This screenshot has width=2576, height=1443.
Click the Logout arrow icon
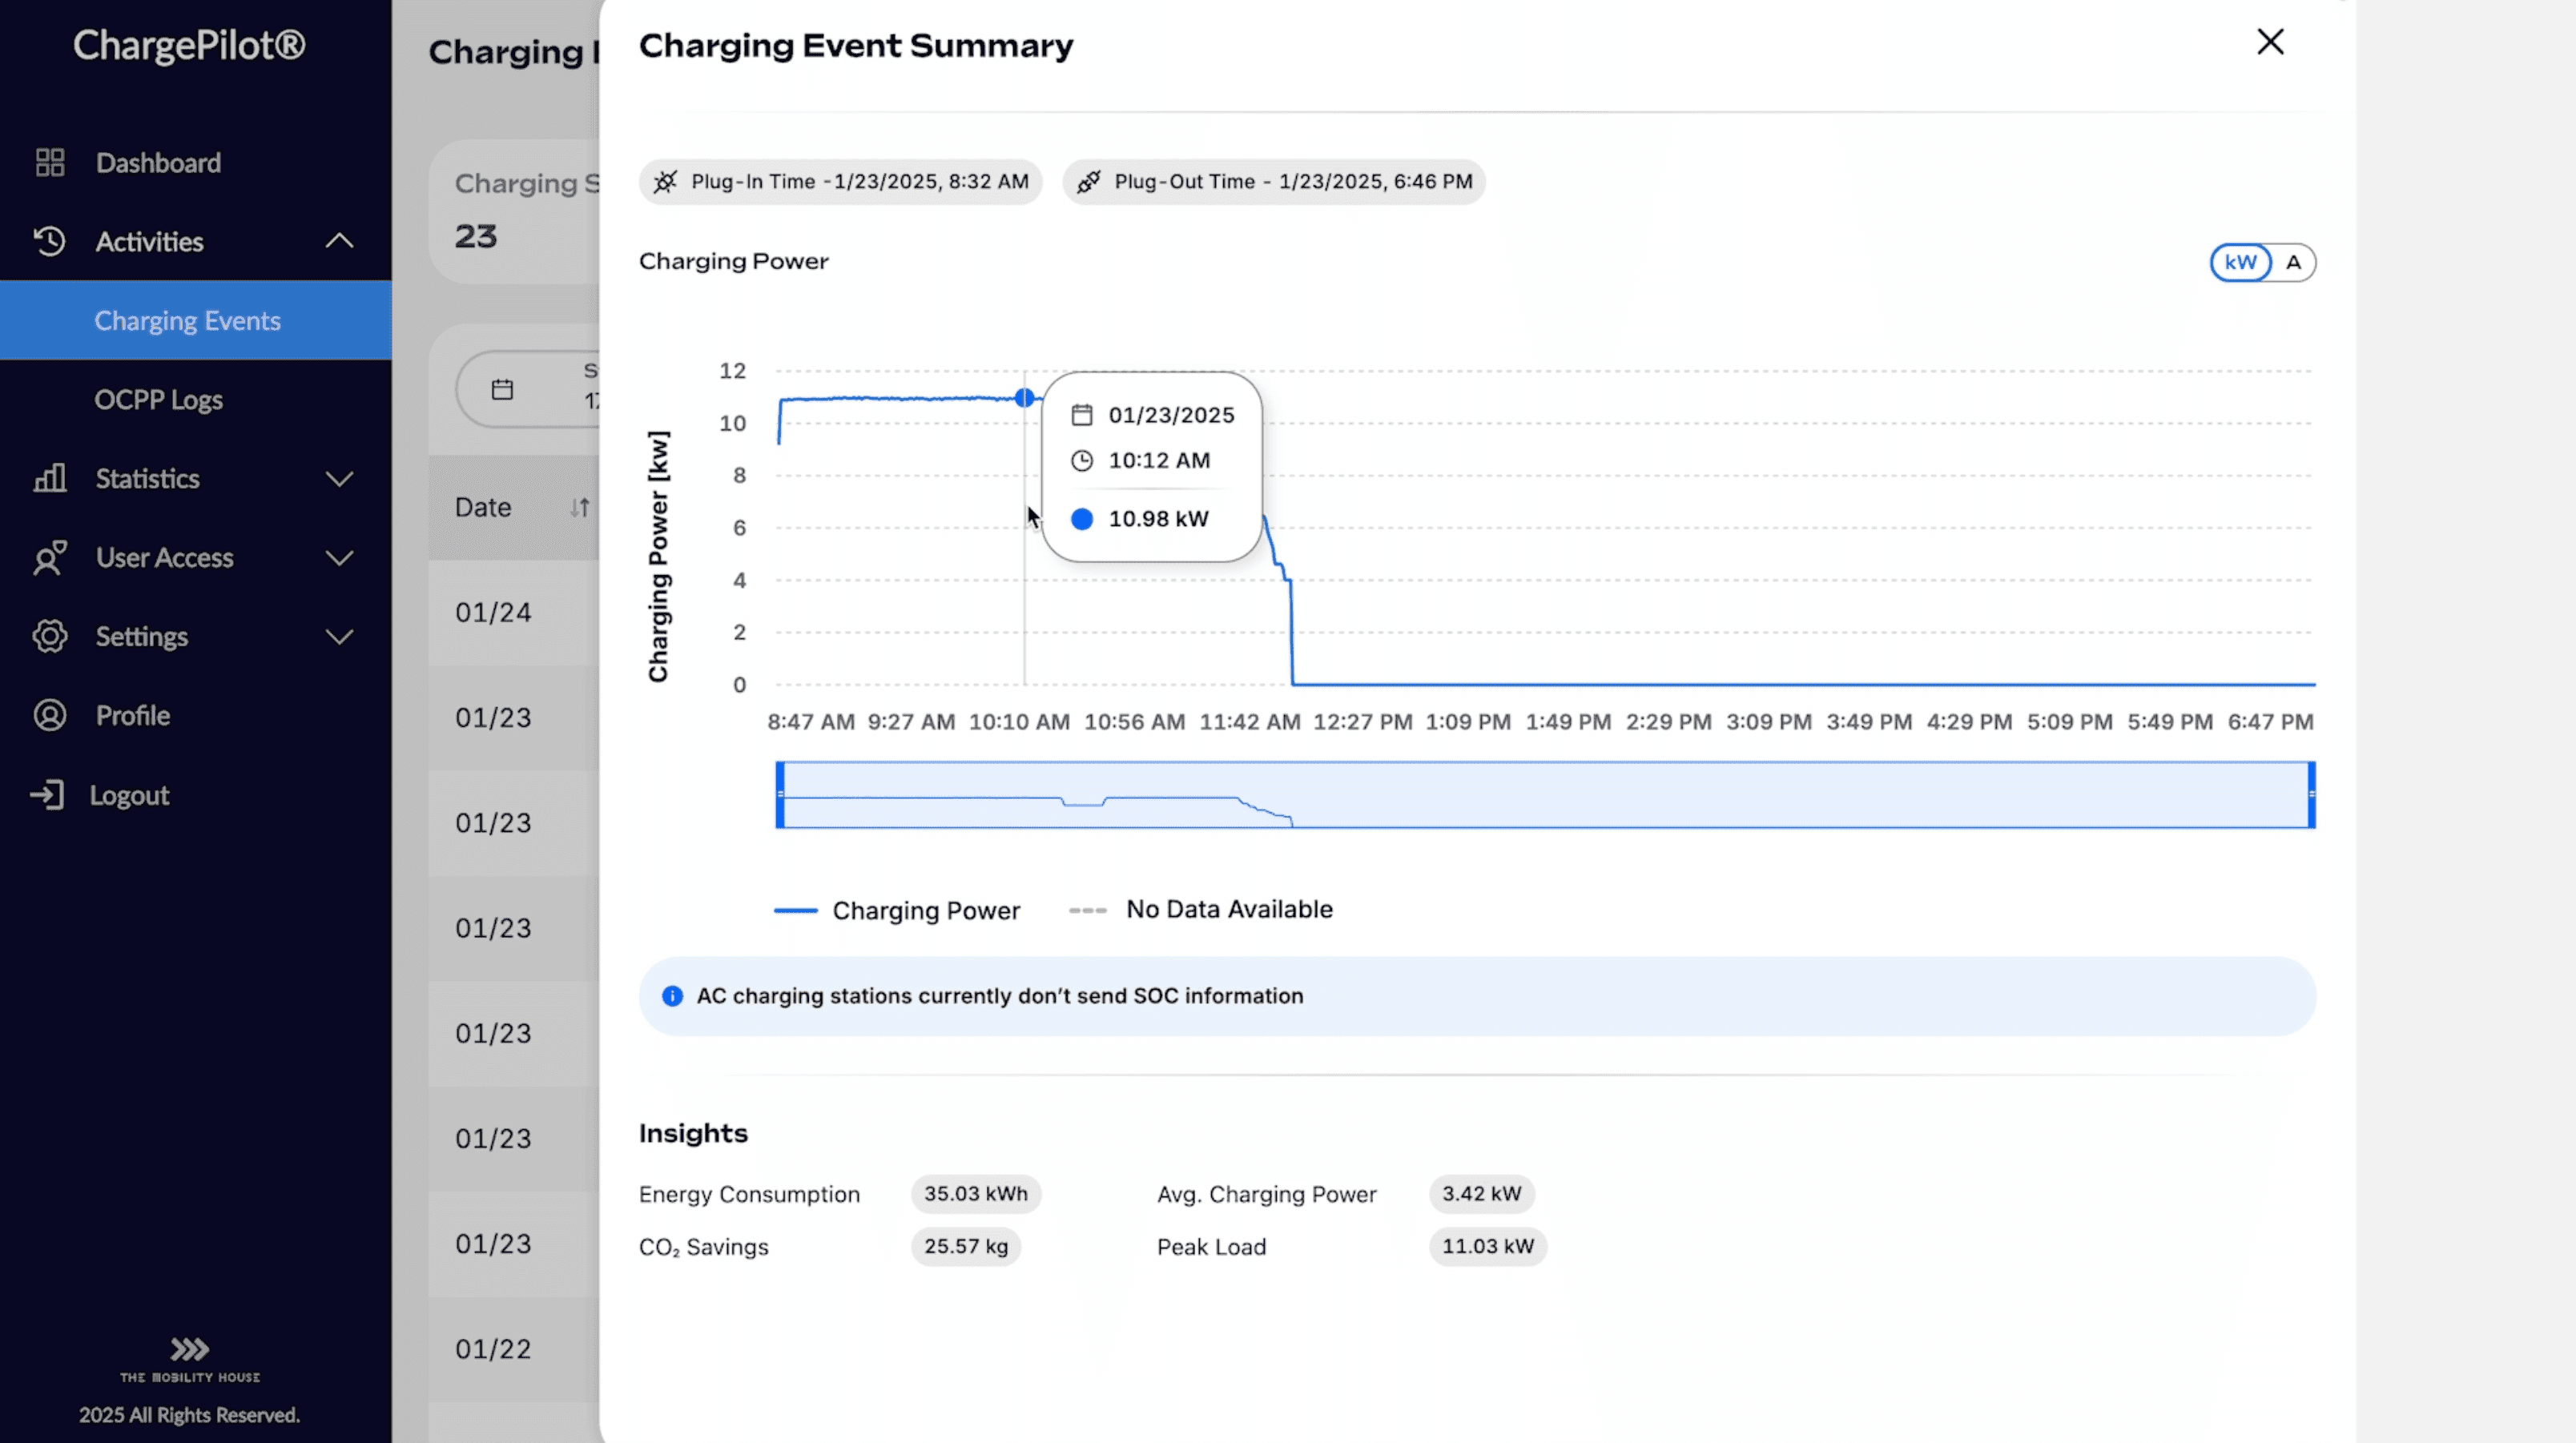tap(47, 795)
